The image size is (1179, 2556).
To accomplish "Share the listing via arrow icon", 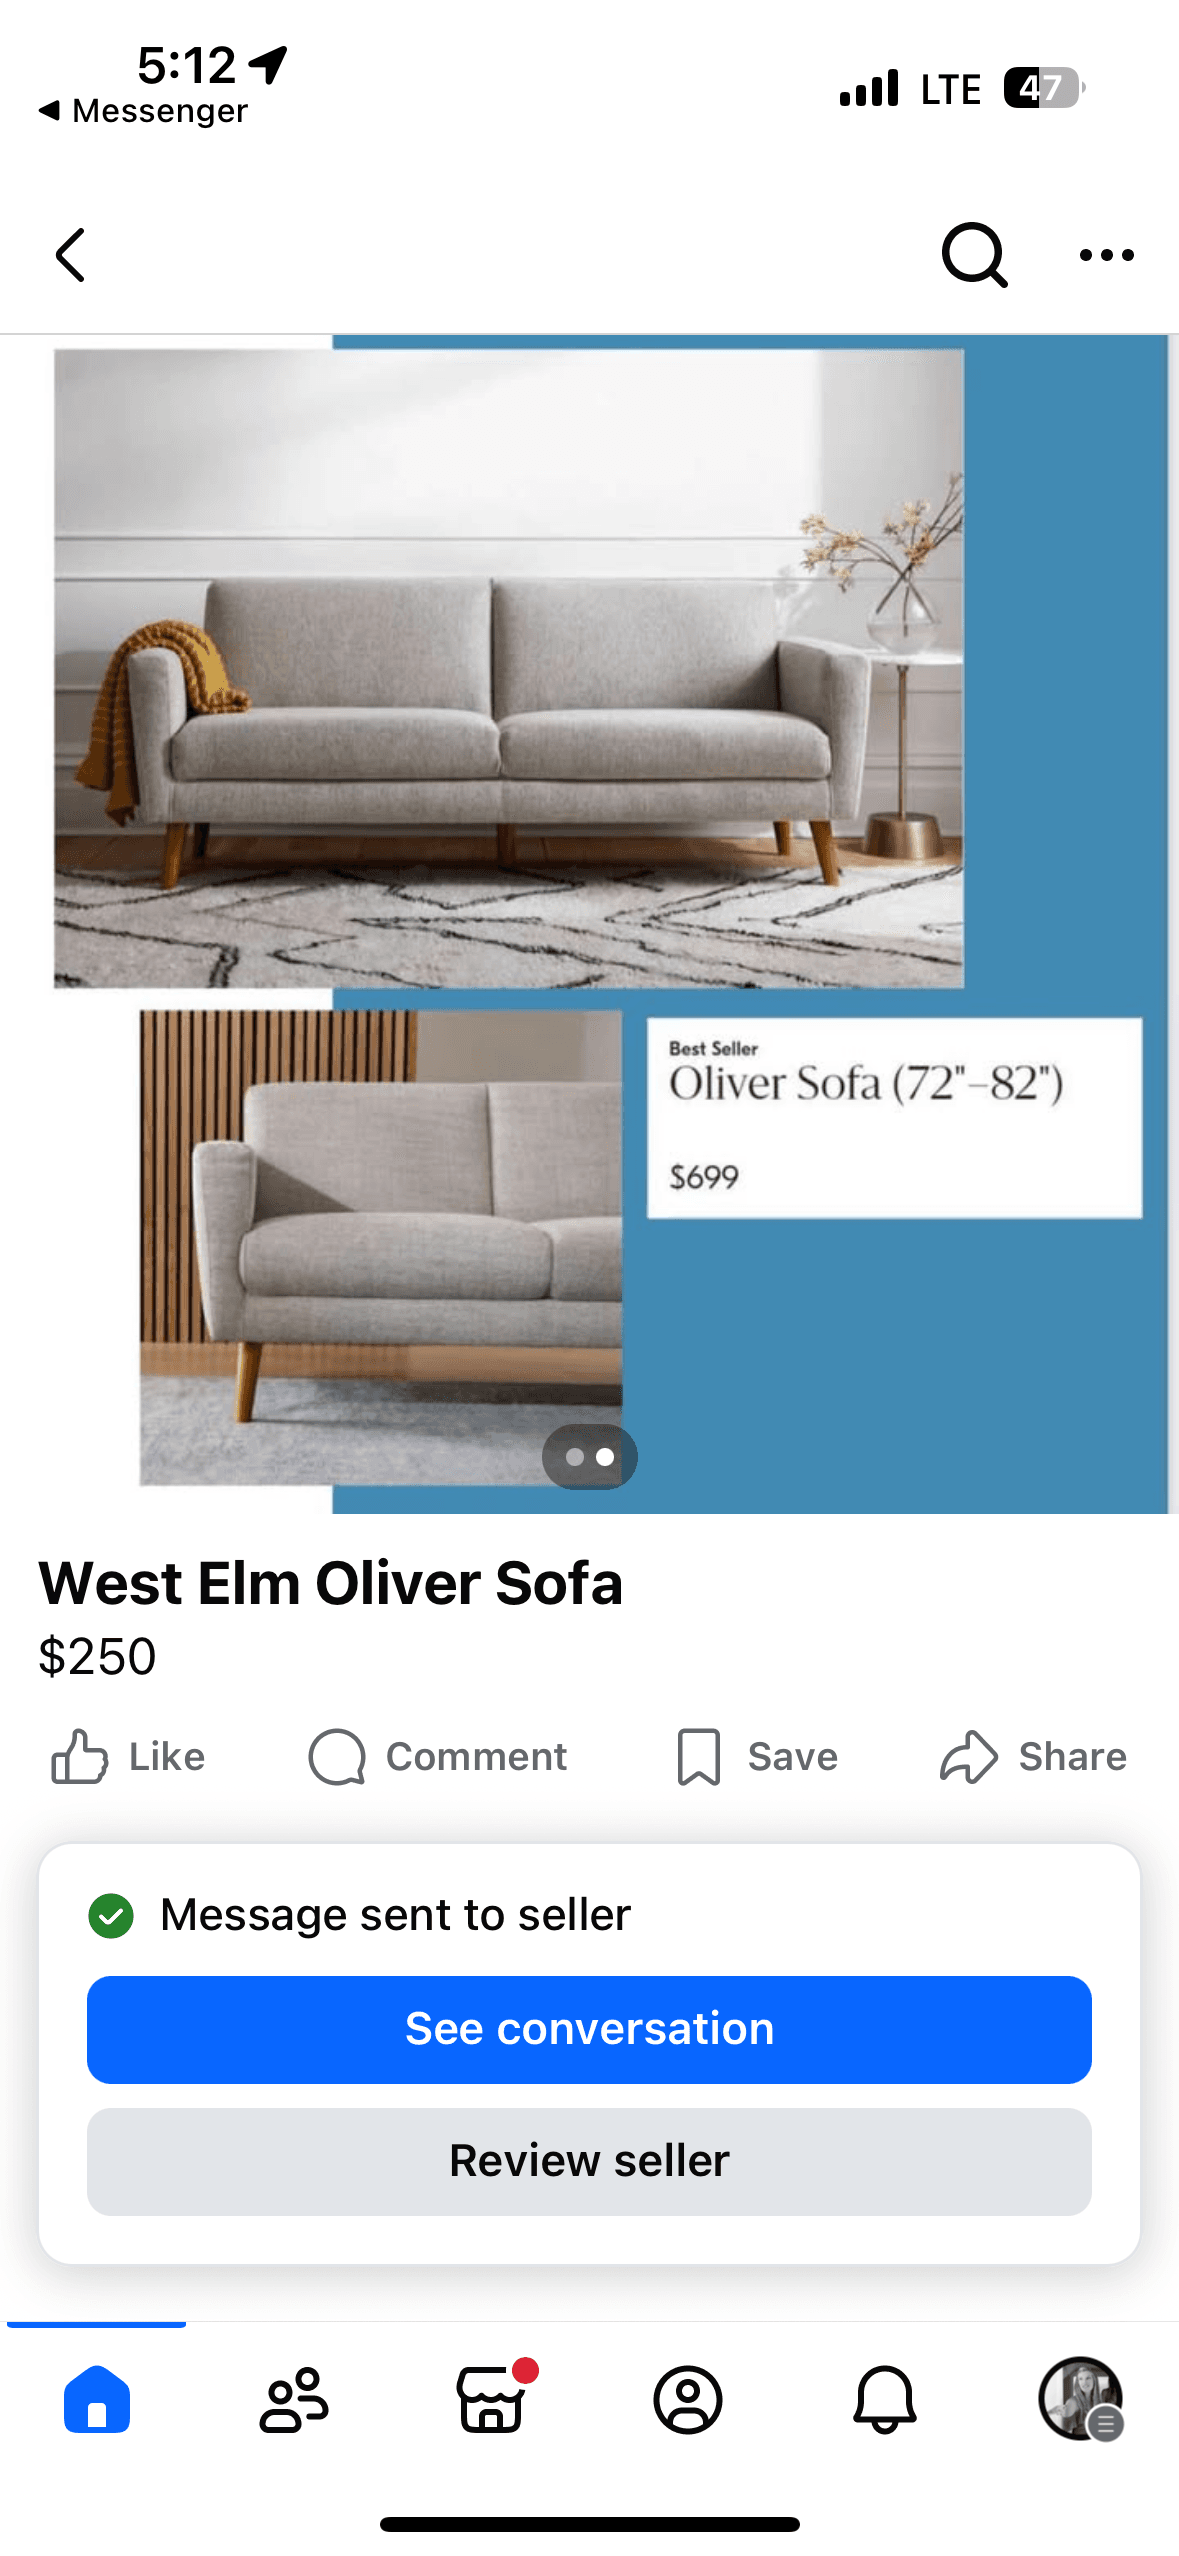I will click(x=968, y=1757).
